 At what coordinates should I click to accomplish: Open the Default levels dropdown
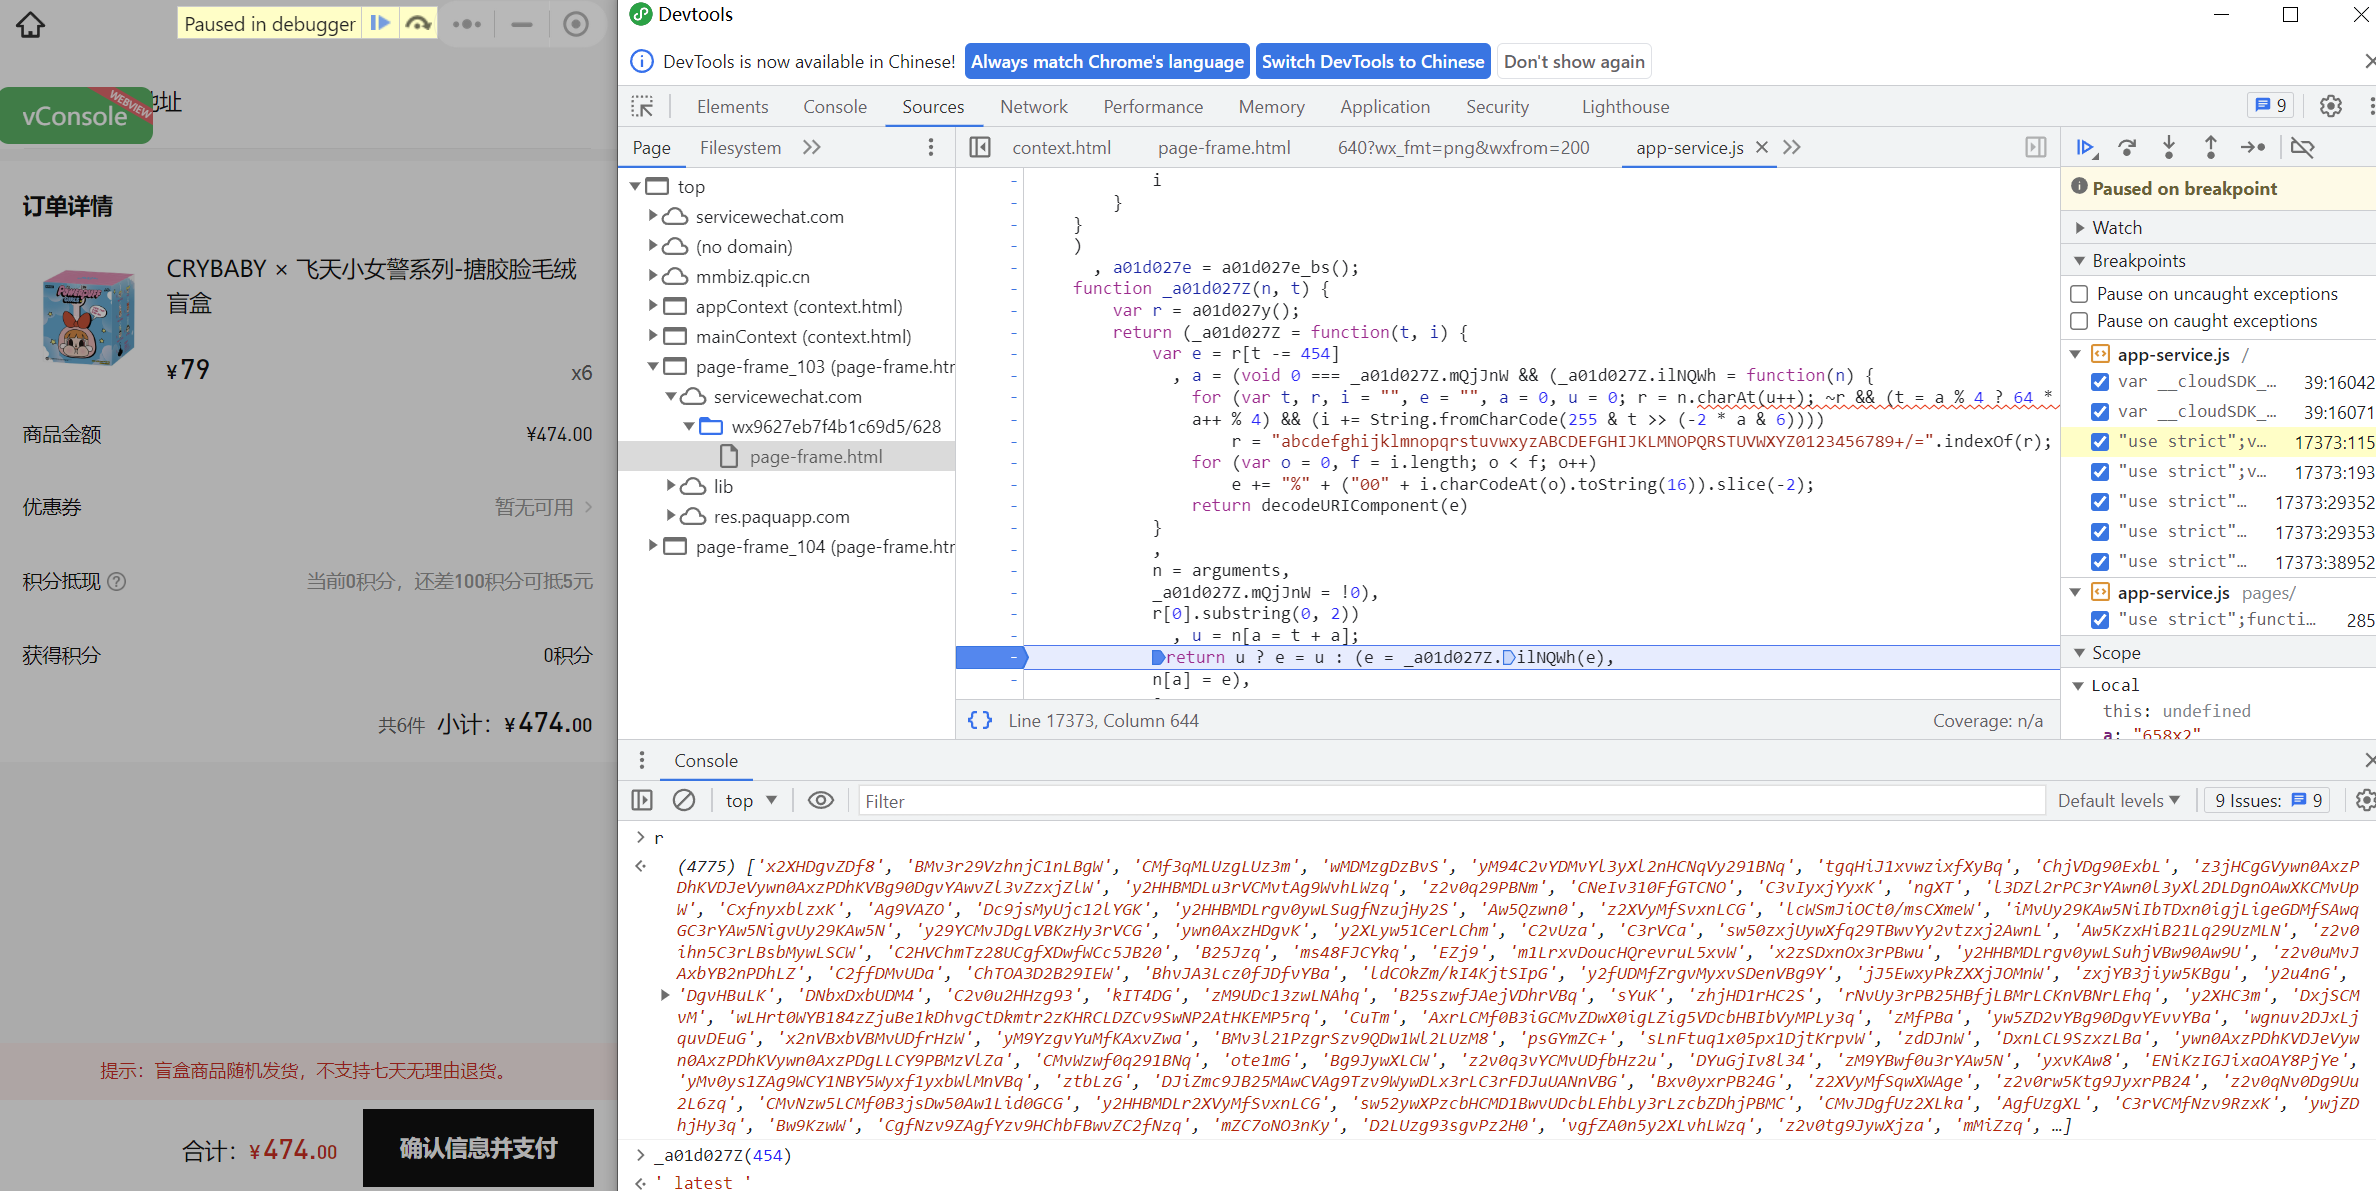tap(2118, 800)
